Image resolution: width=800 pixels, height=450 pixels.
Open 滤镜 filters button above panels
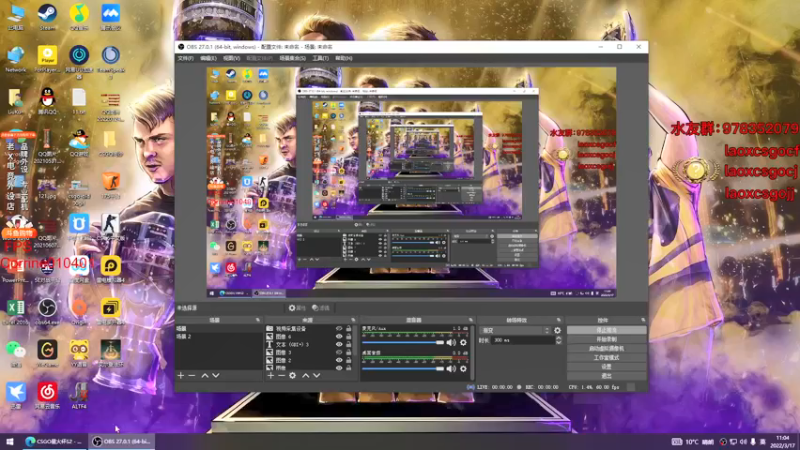[321, 308]
